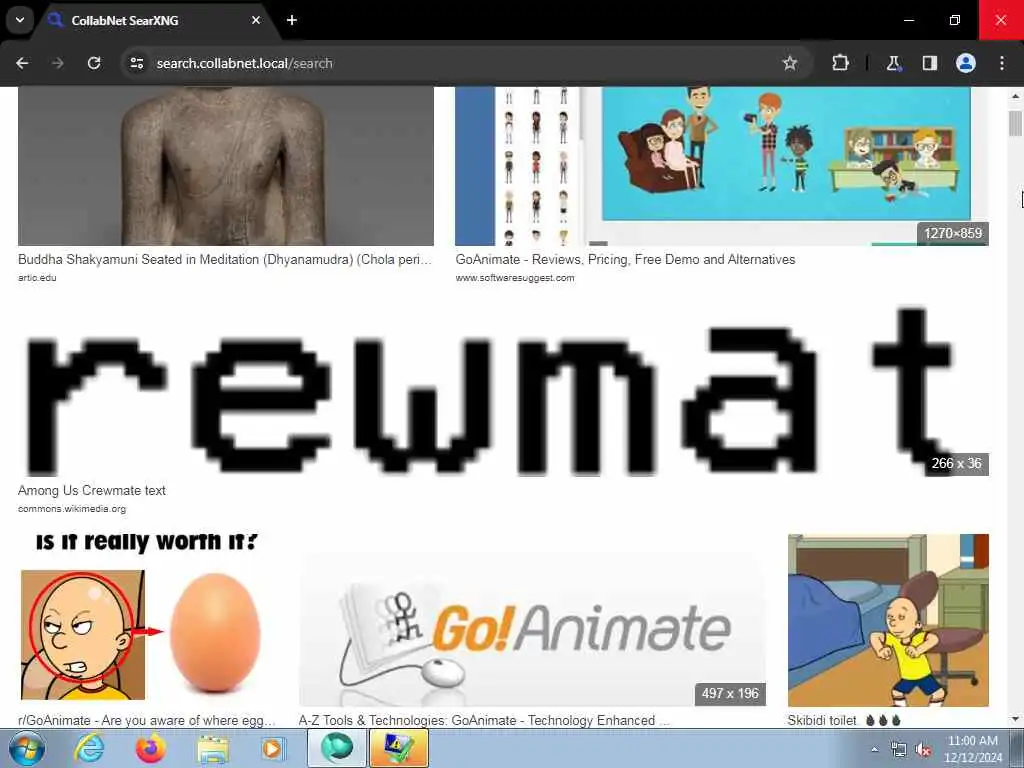Go back to the previous page
The width and height of the screenshot is (1024, 768).
[22, 63]
